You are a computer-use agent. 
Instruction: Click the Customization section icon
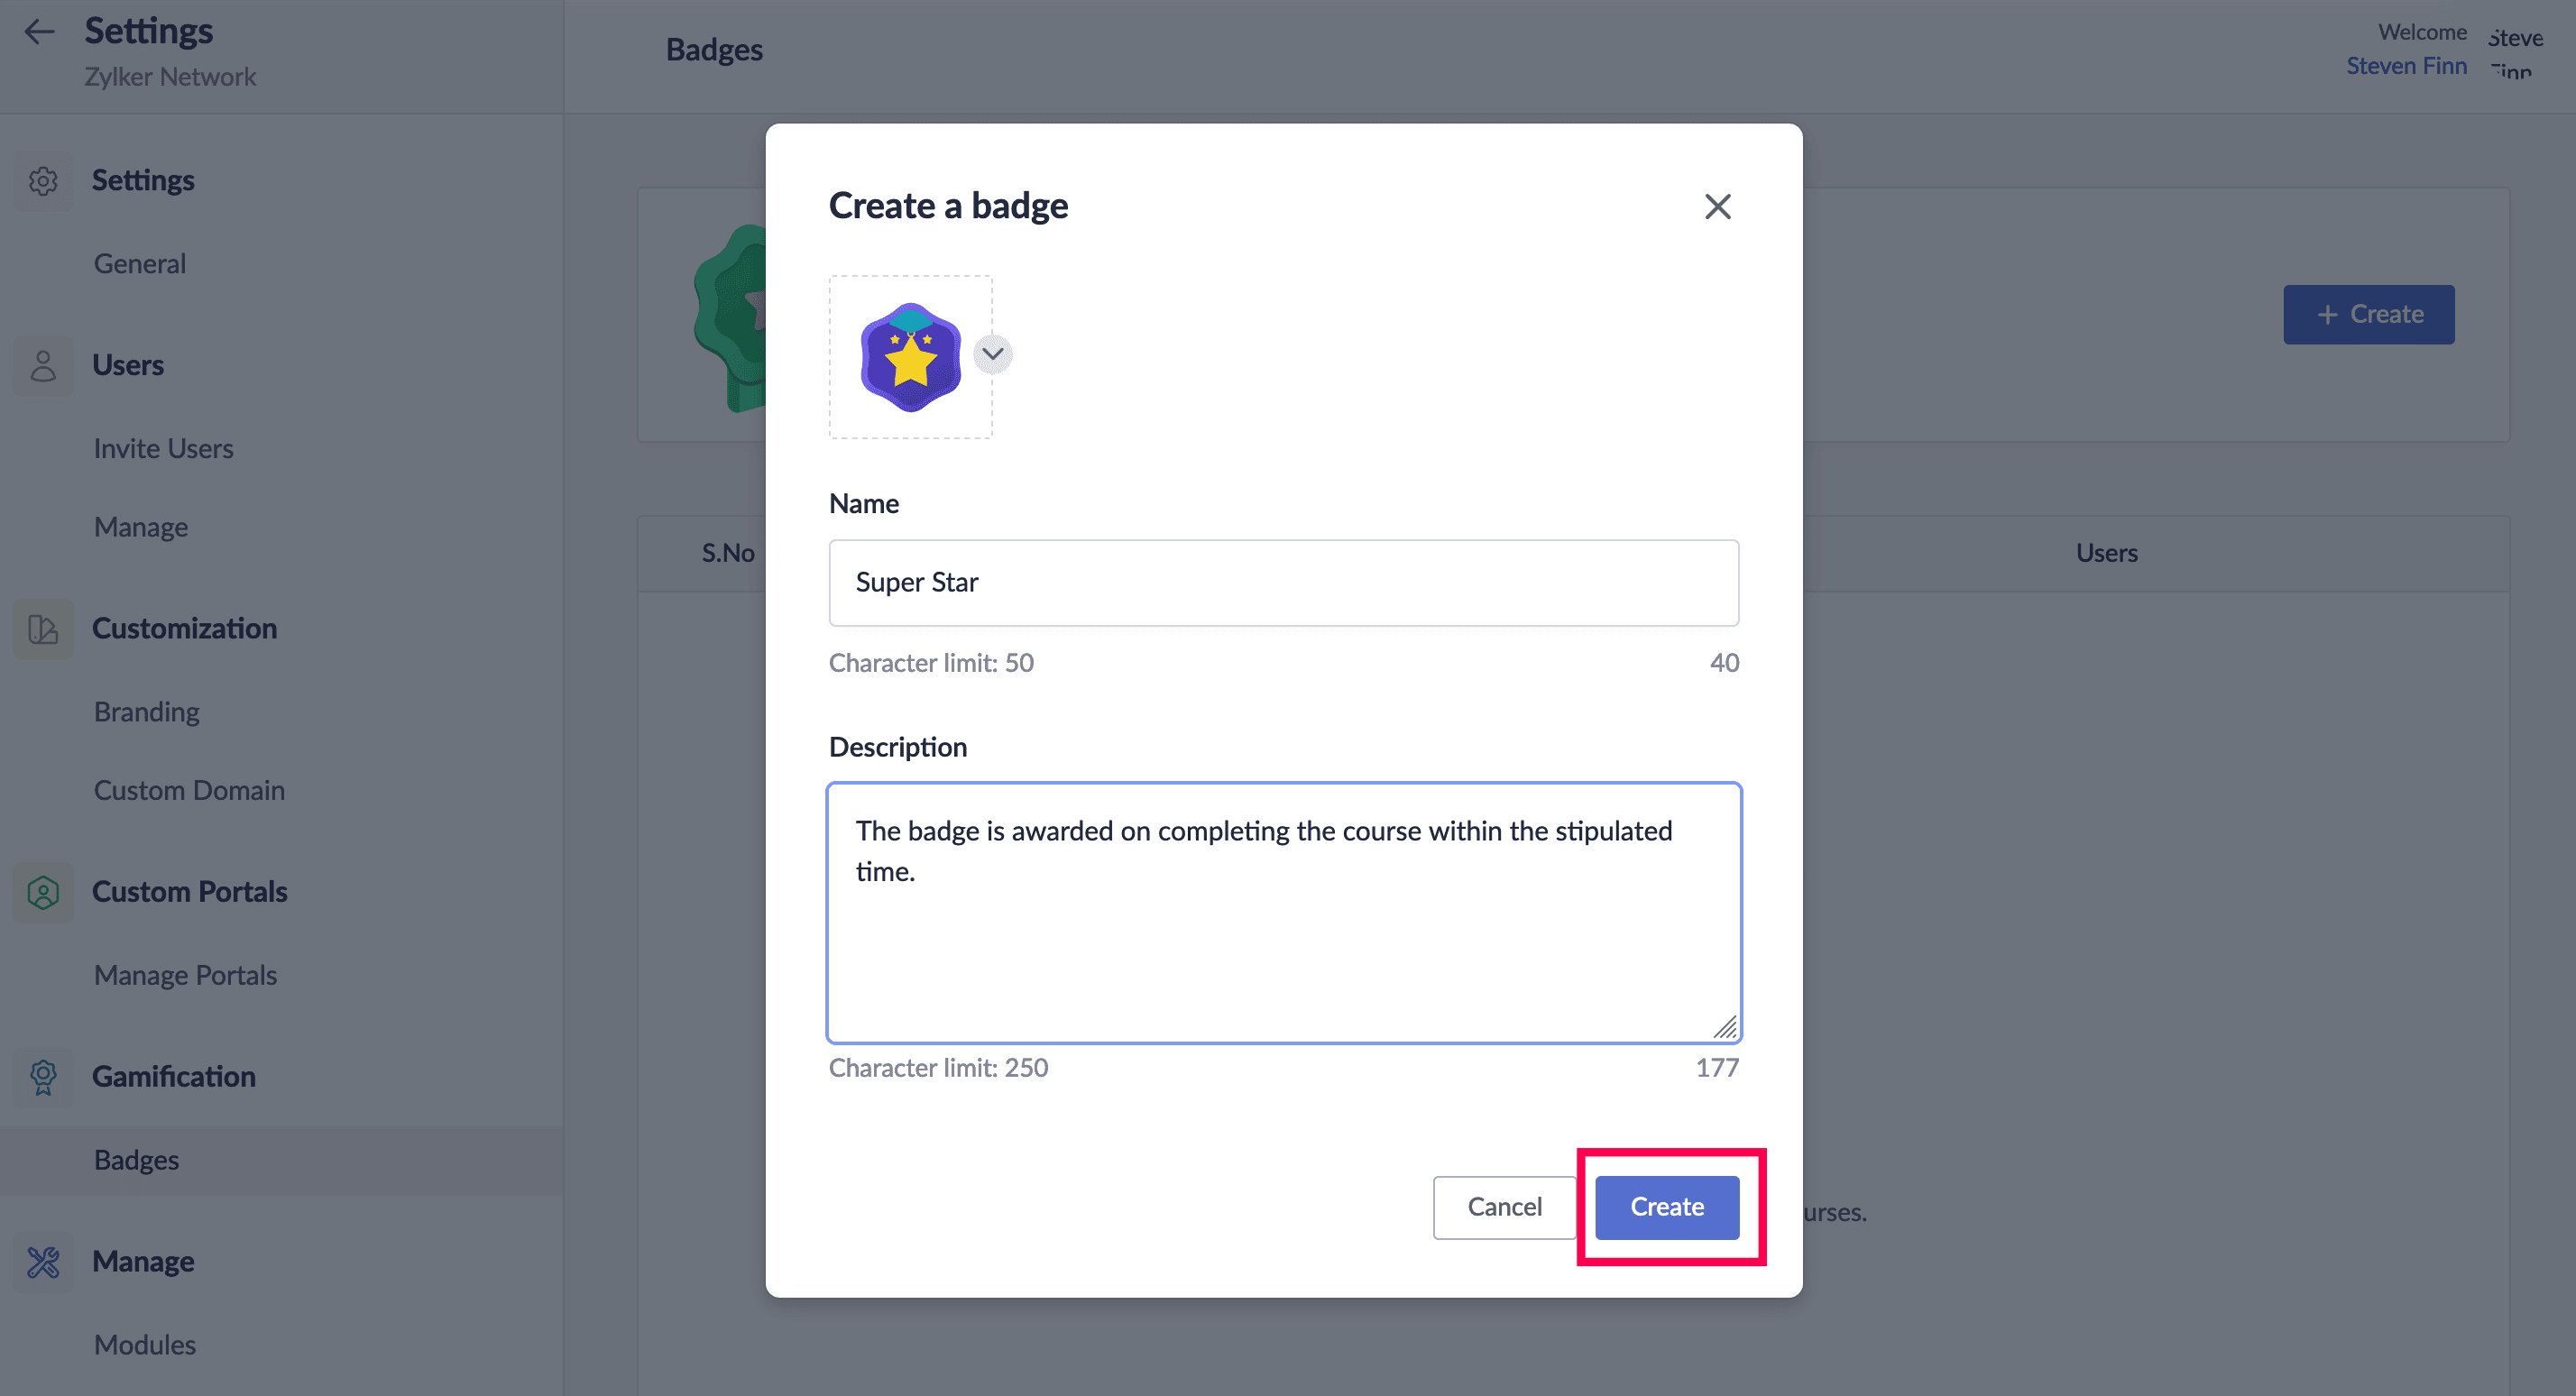coord(43,629)
